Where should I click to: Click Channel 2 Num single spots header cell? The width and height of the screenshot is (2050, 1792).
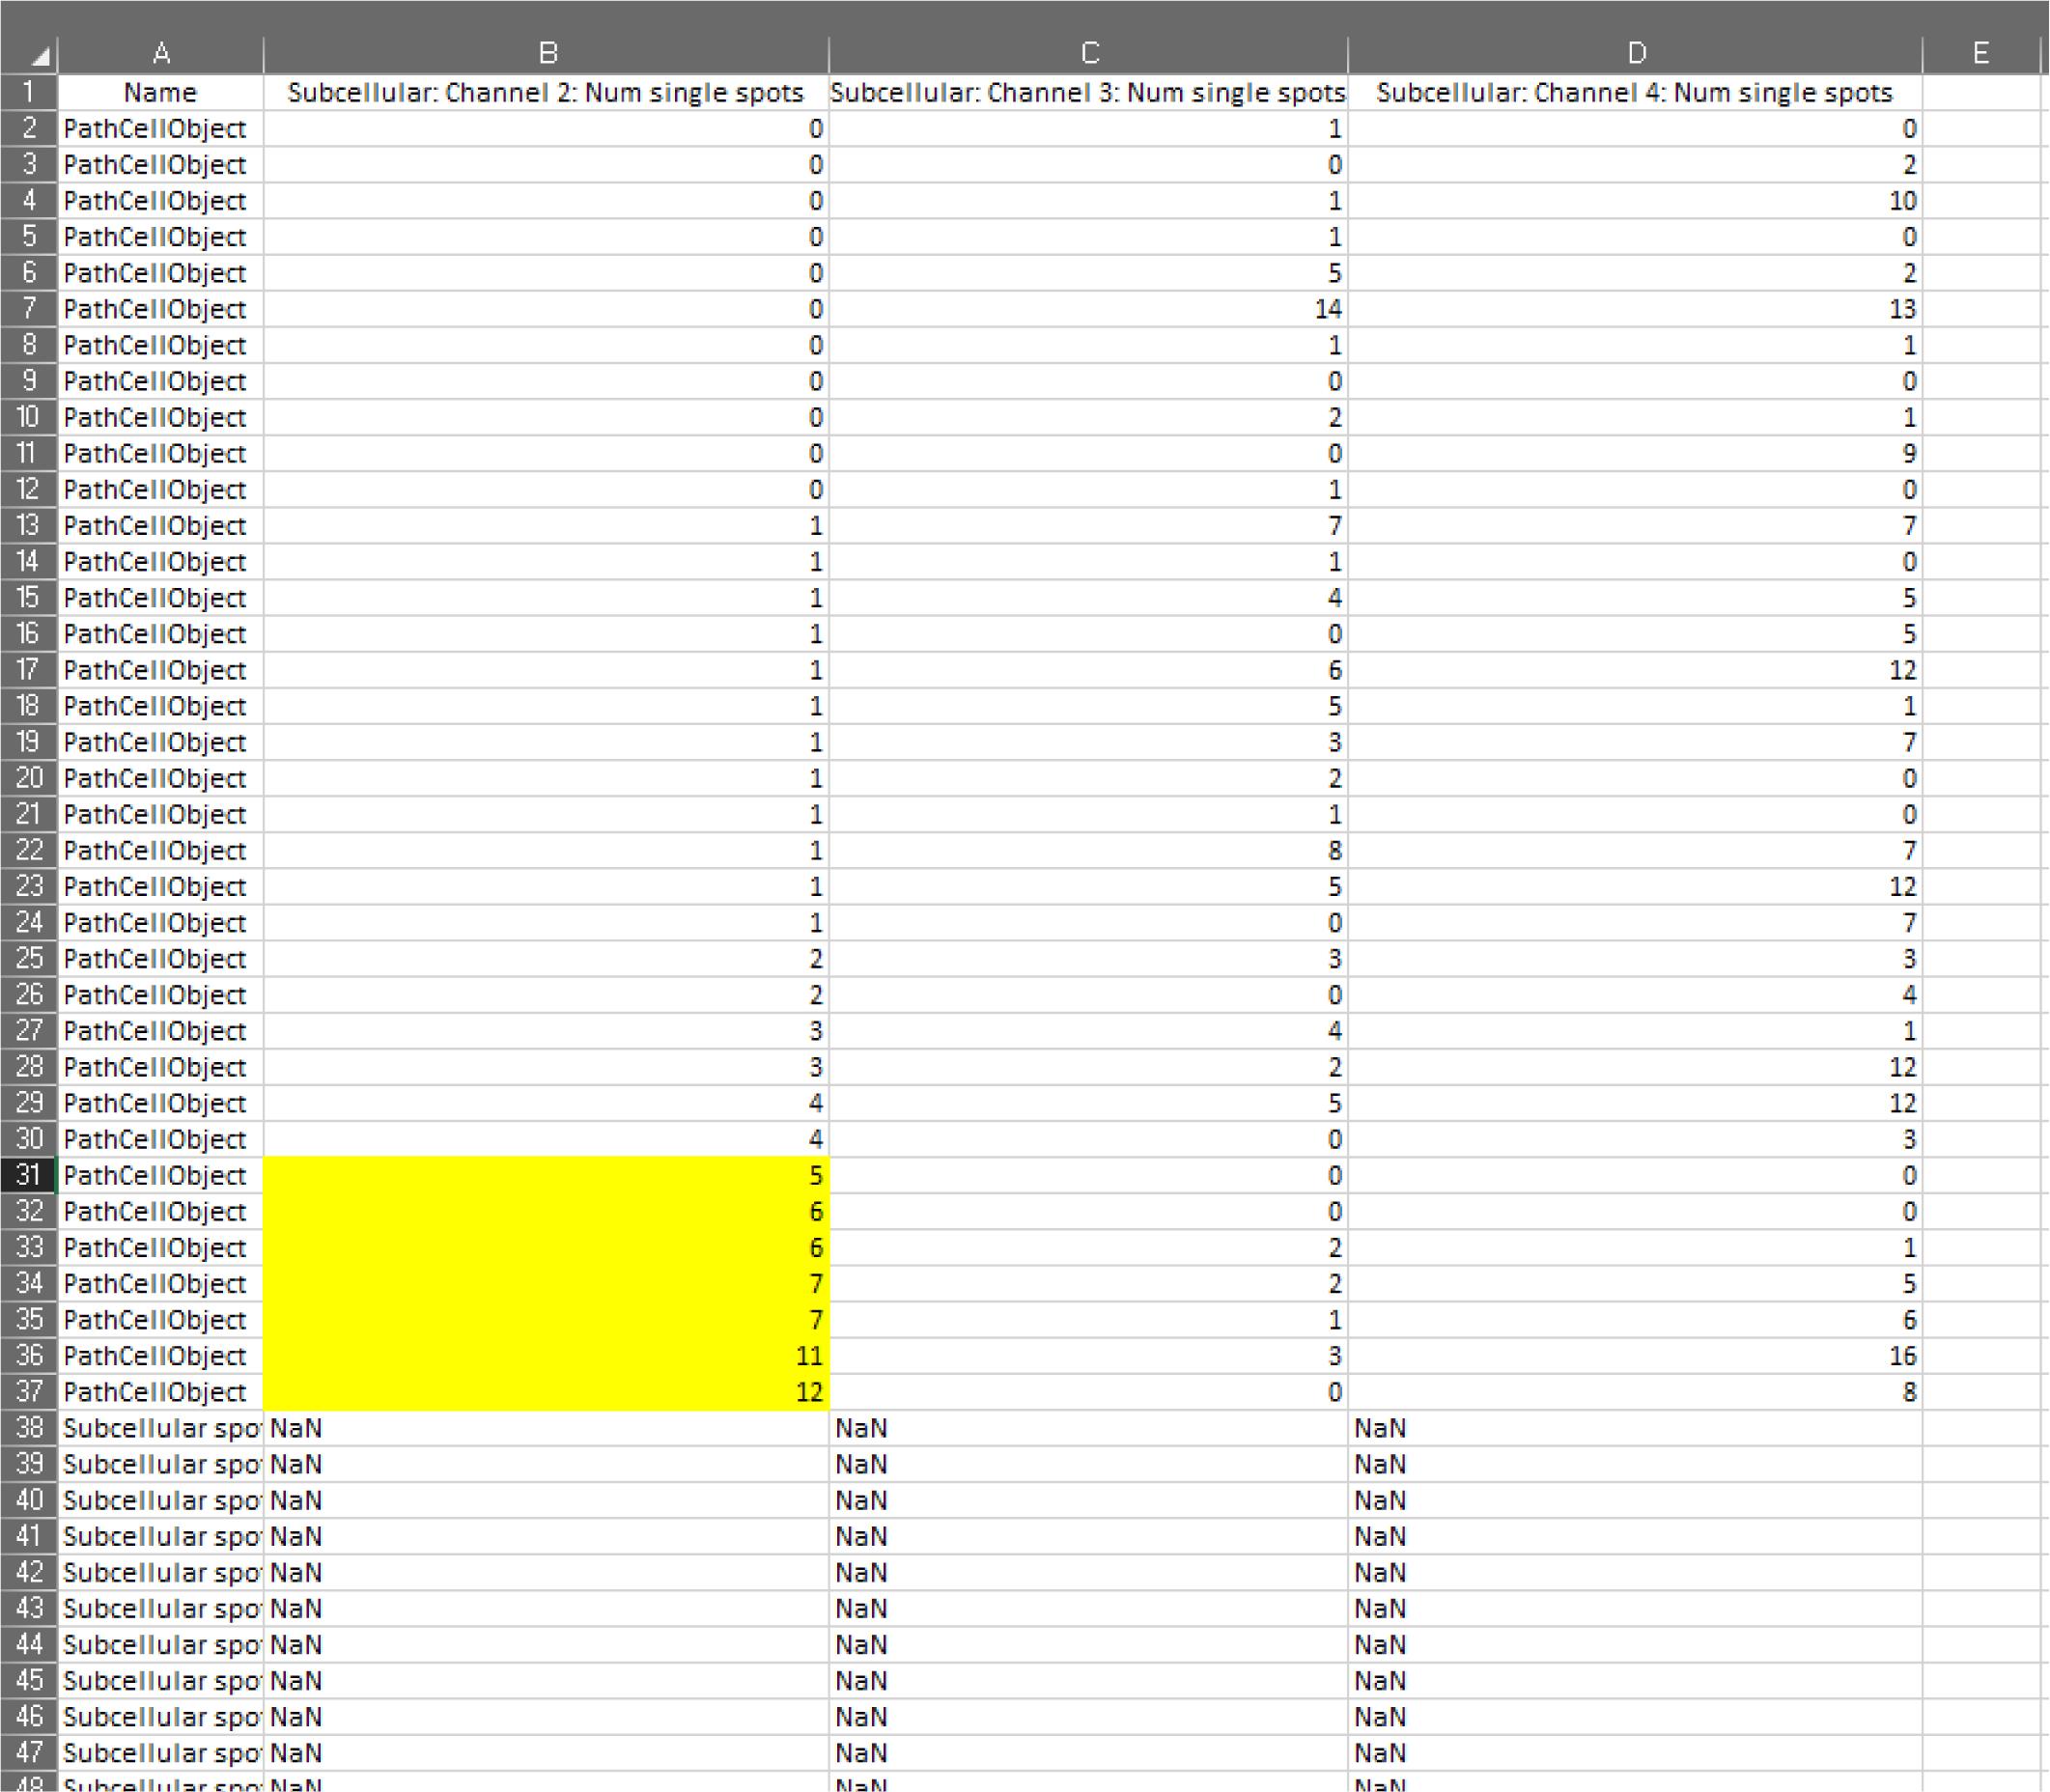546,92
